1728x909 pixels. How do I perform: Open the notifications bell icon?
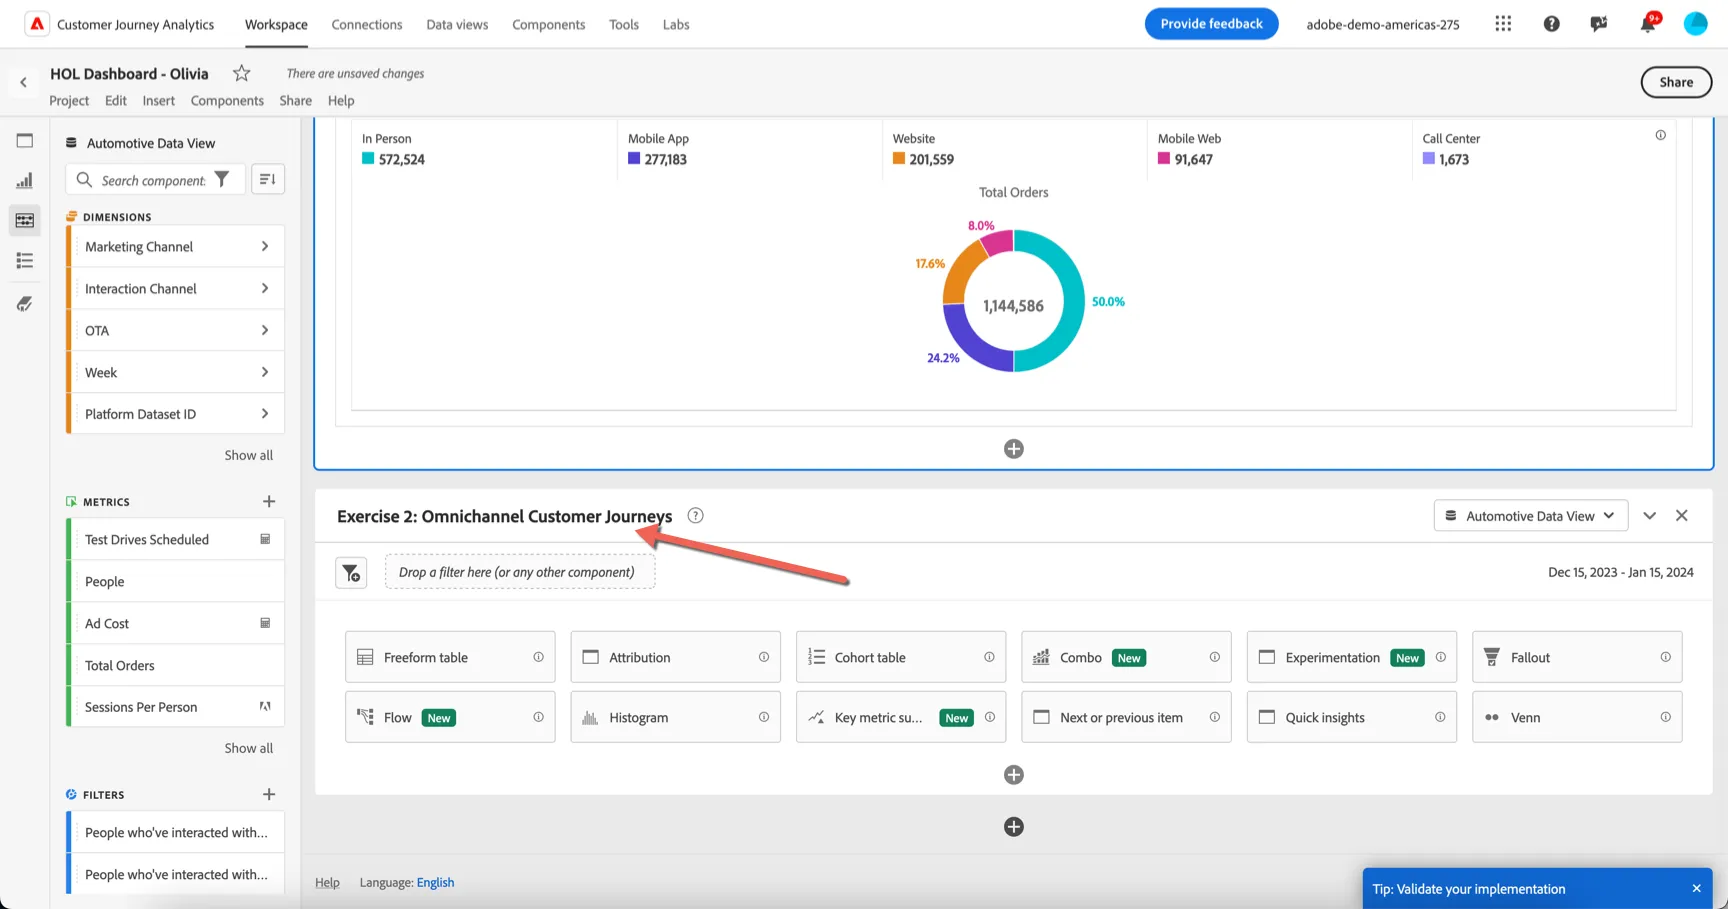coord(1647,24)
